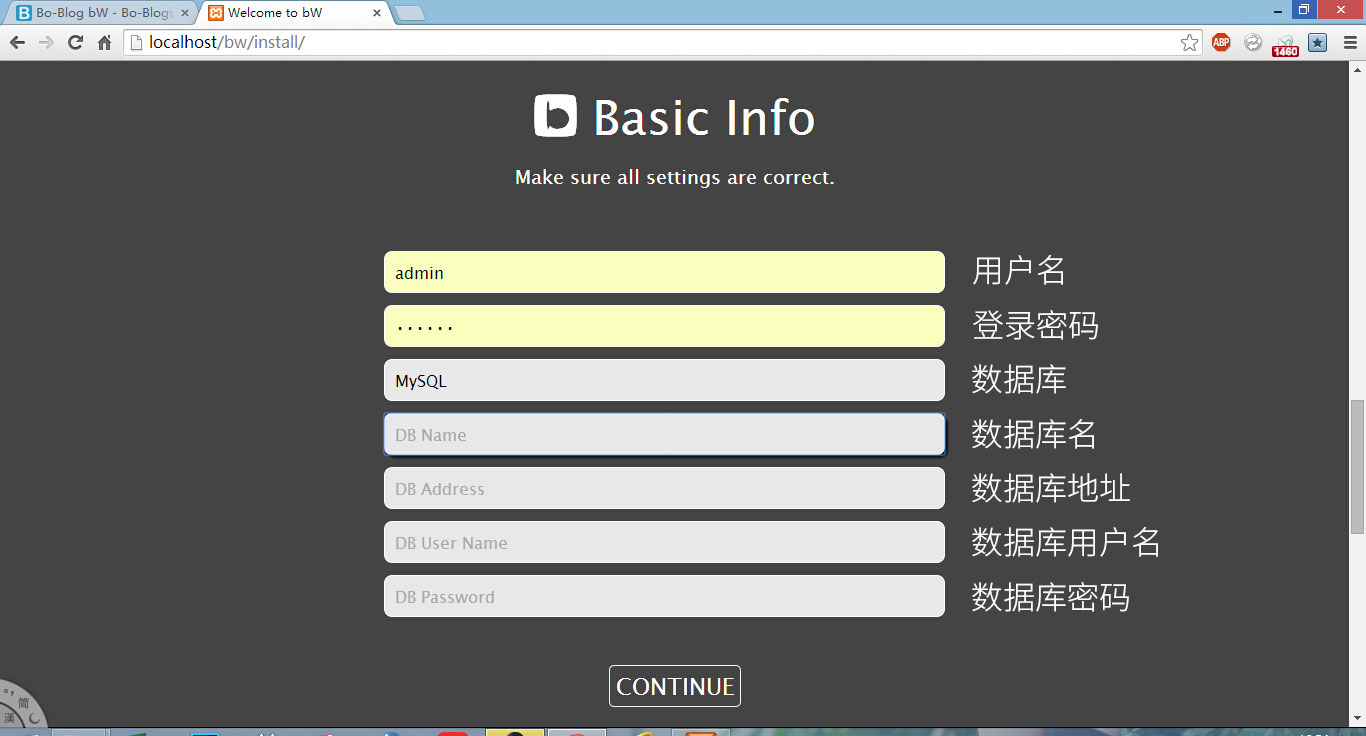Screen dimensions: 1366x736
Task: Open the Adblock Plus extension icon
Action: pyautogui.click(x=1221, y=42)
